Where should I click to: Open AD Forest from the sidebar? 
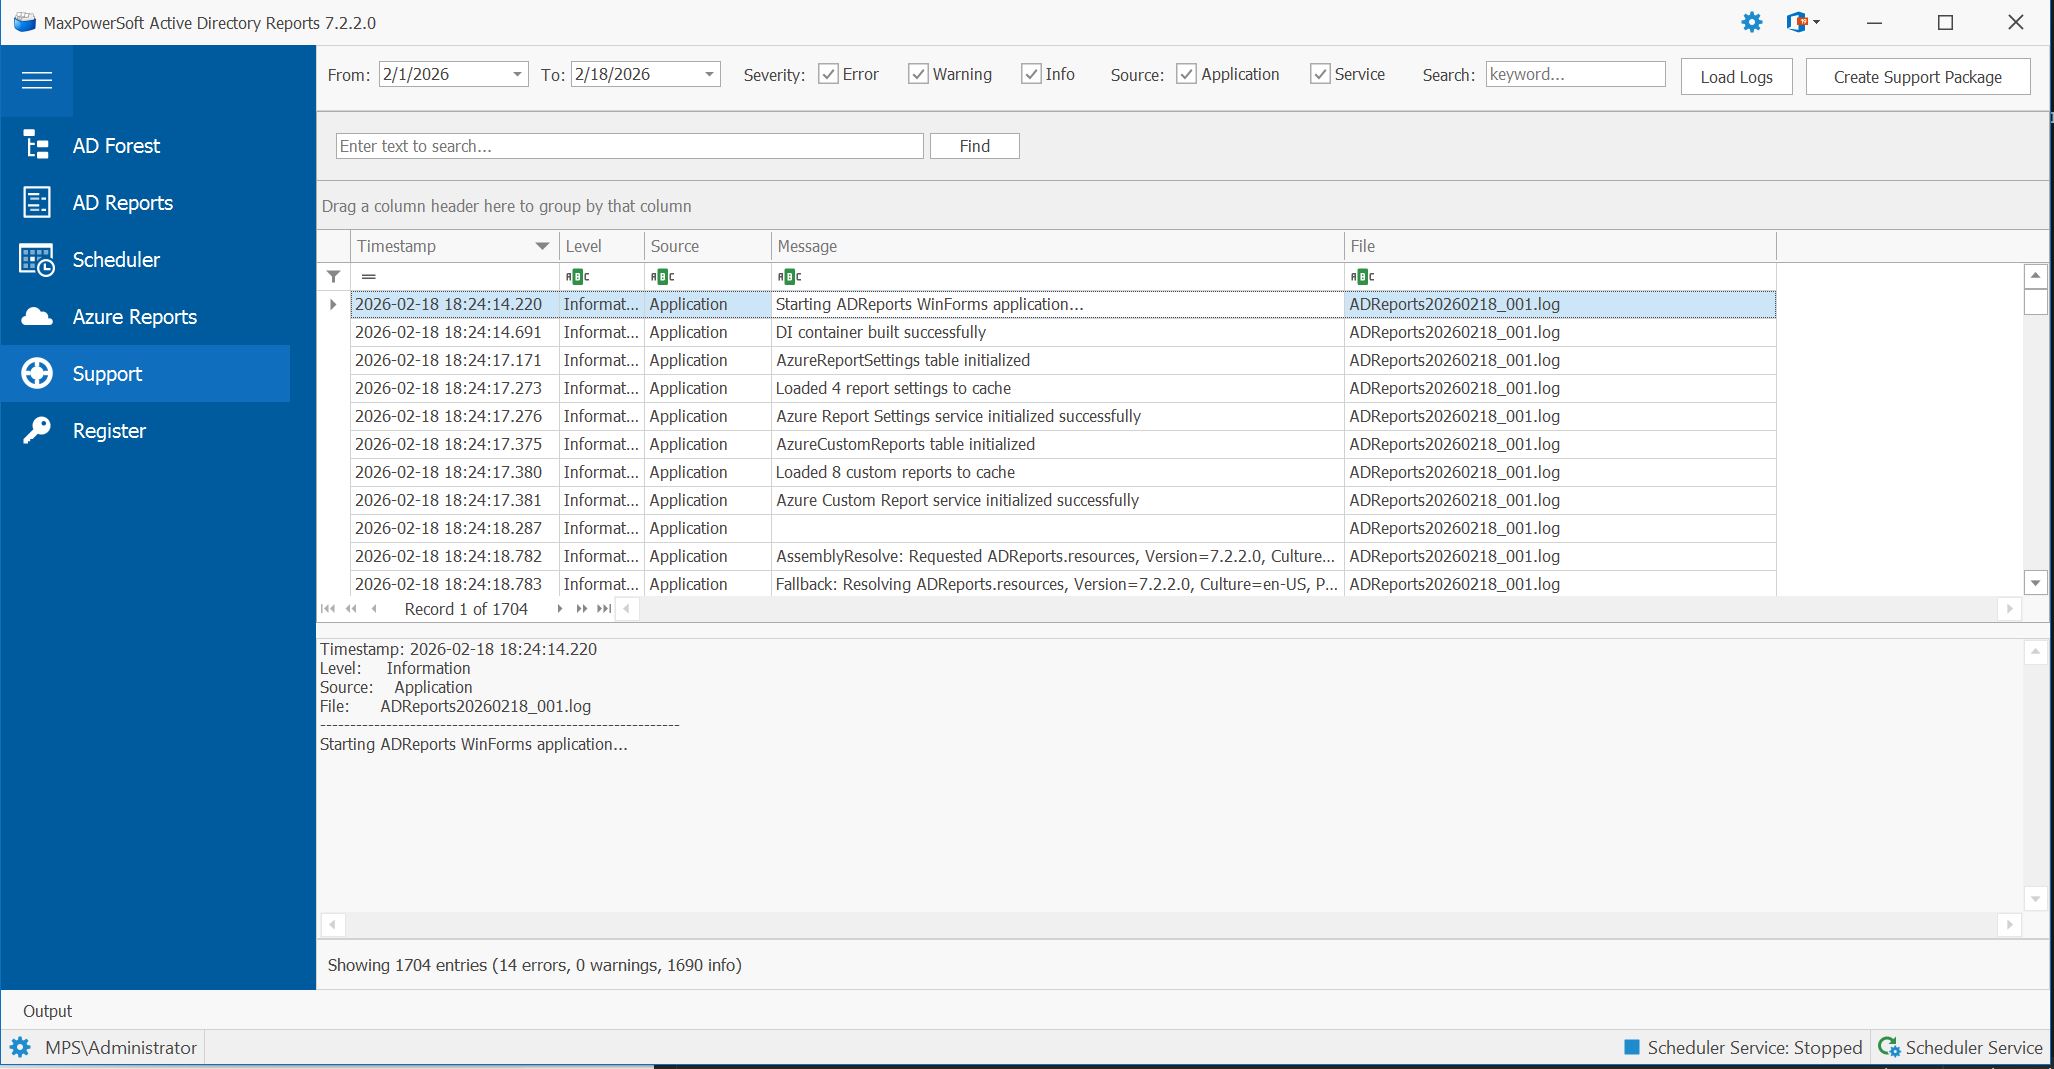pyautogui.click(x=115, y=146)
